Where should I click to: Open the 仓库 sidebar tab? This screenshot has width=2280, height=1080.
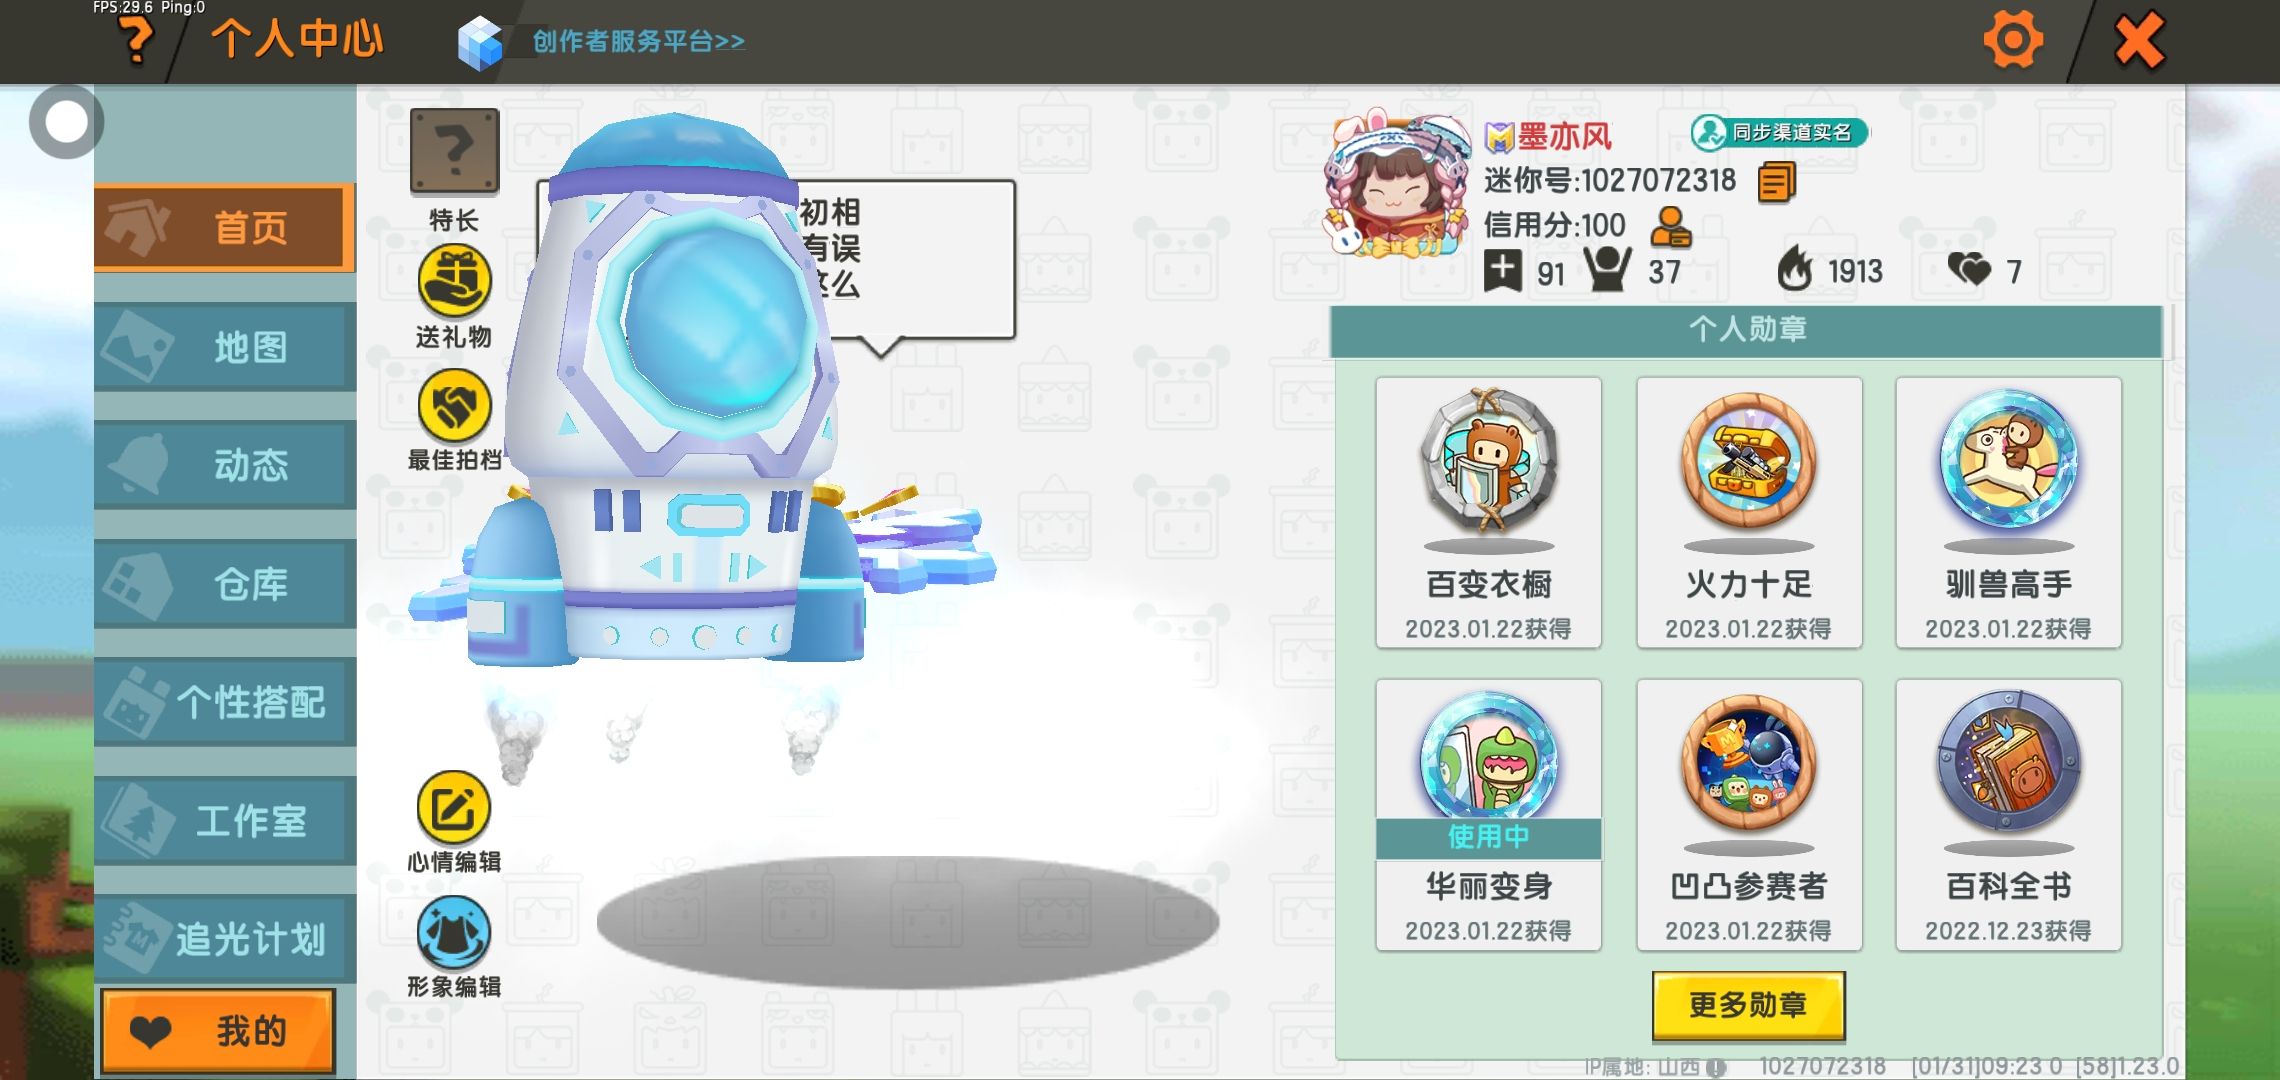(225, 584)
